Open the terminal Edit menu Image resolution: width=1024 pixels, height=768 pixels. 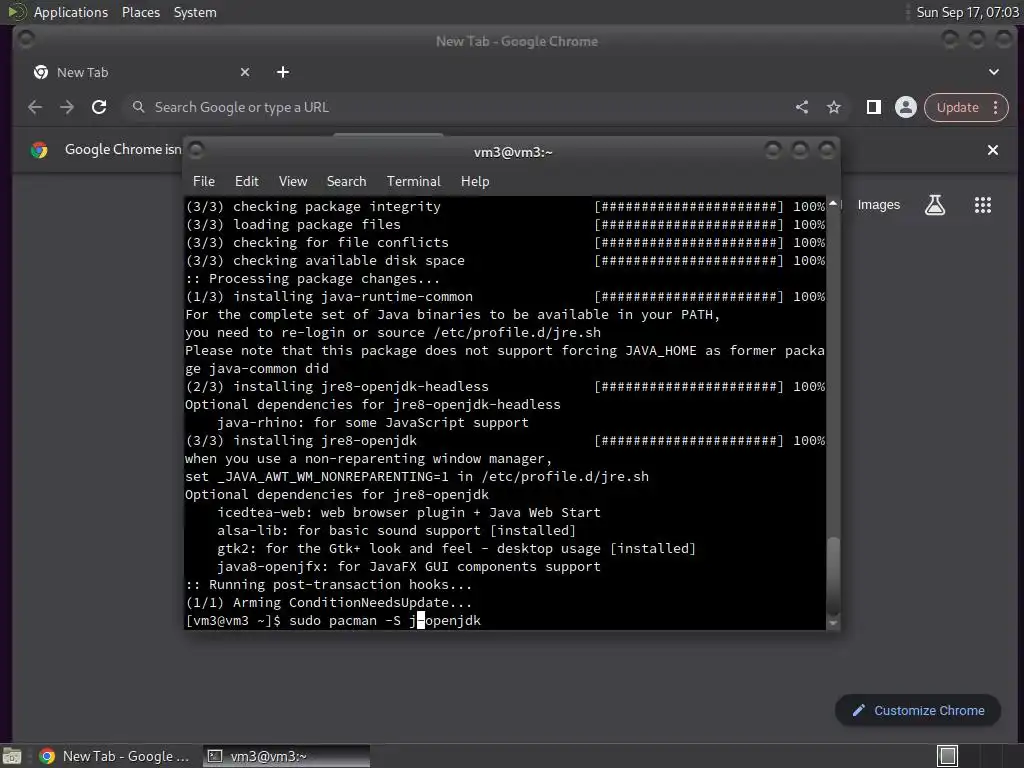[246, 182]
